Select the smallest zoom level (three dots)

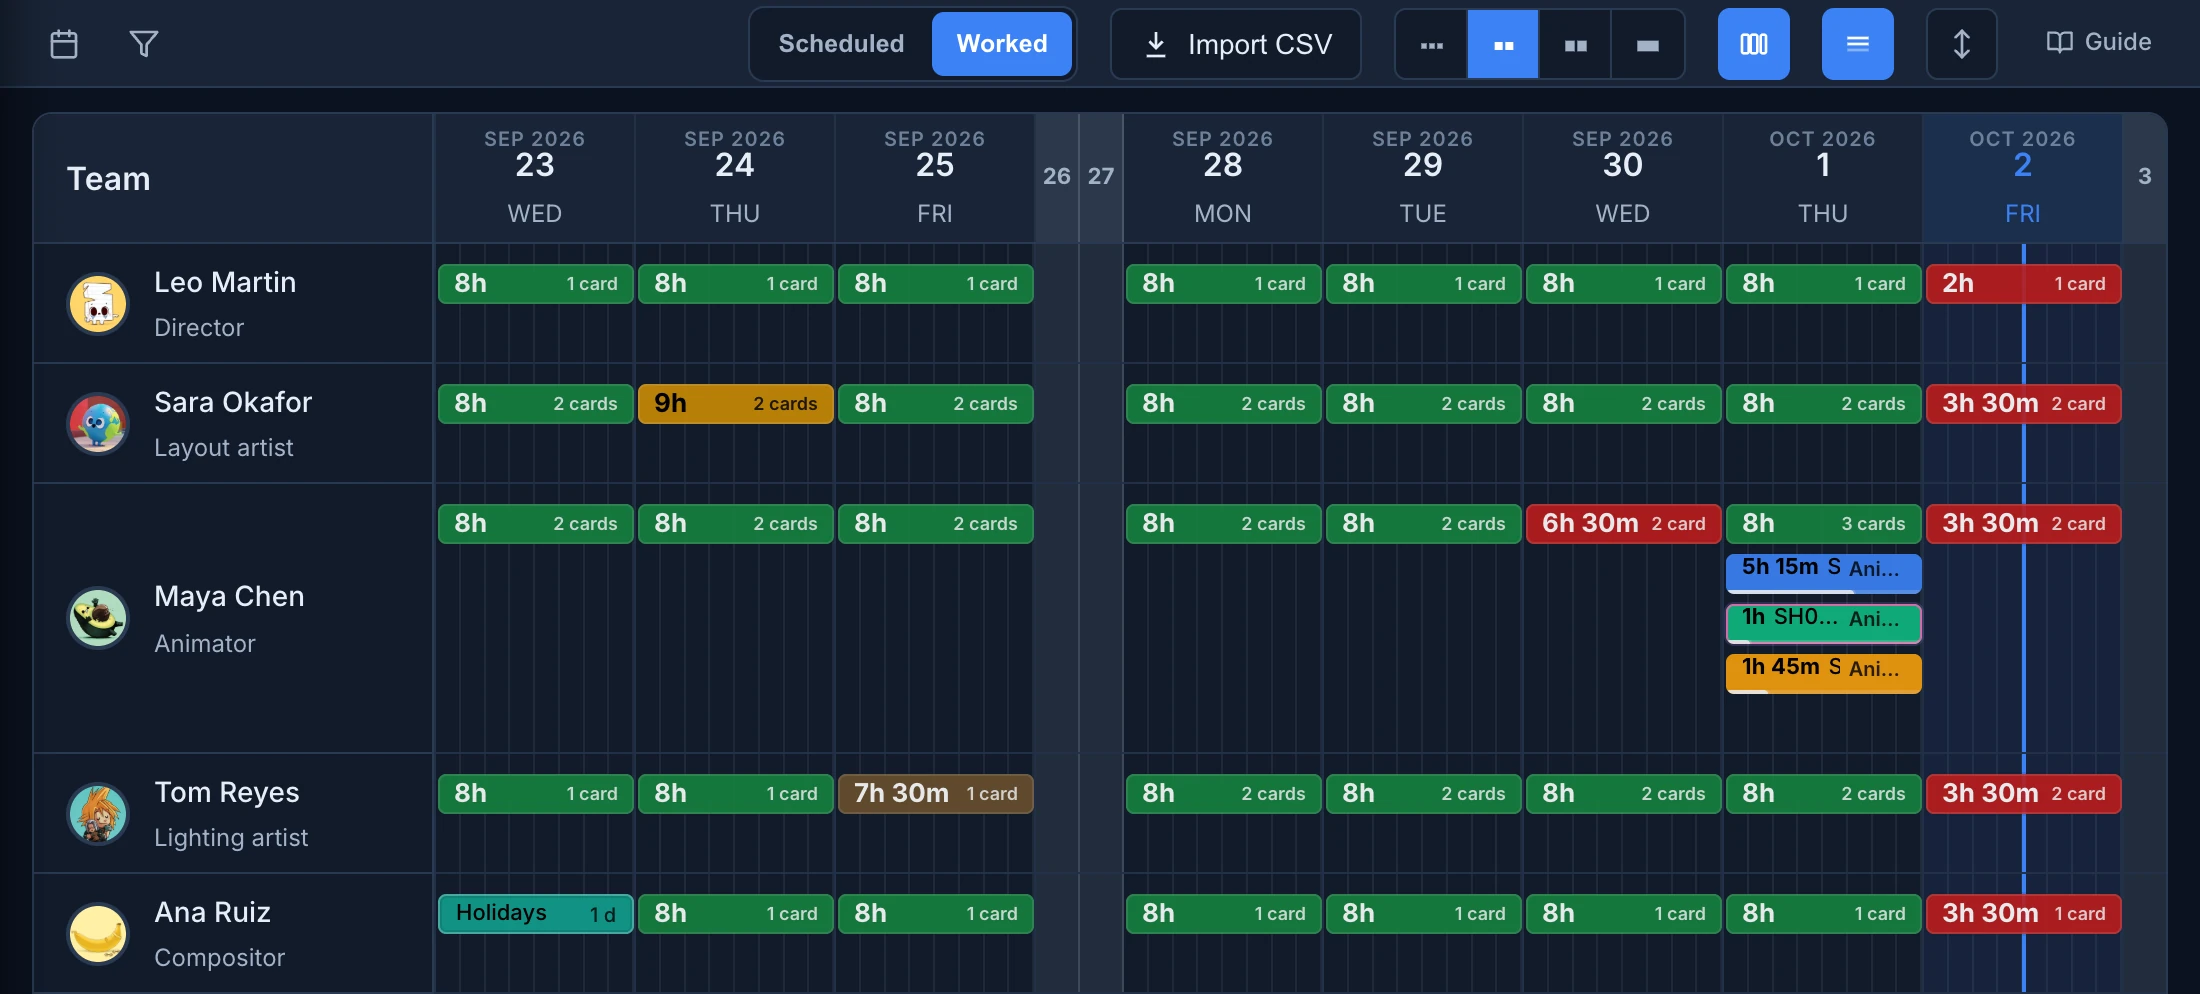[1432, 45]
